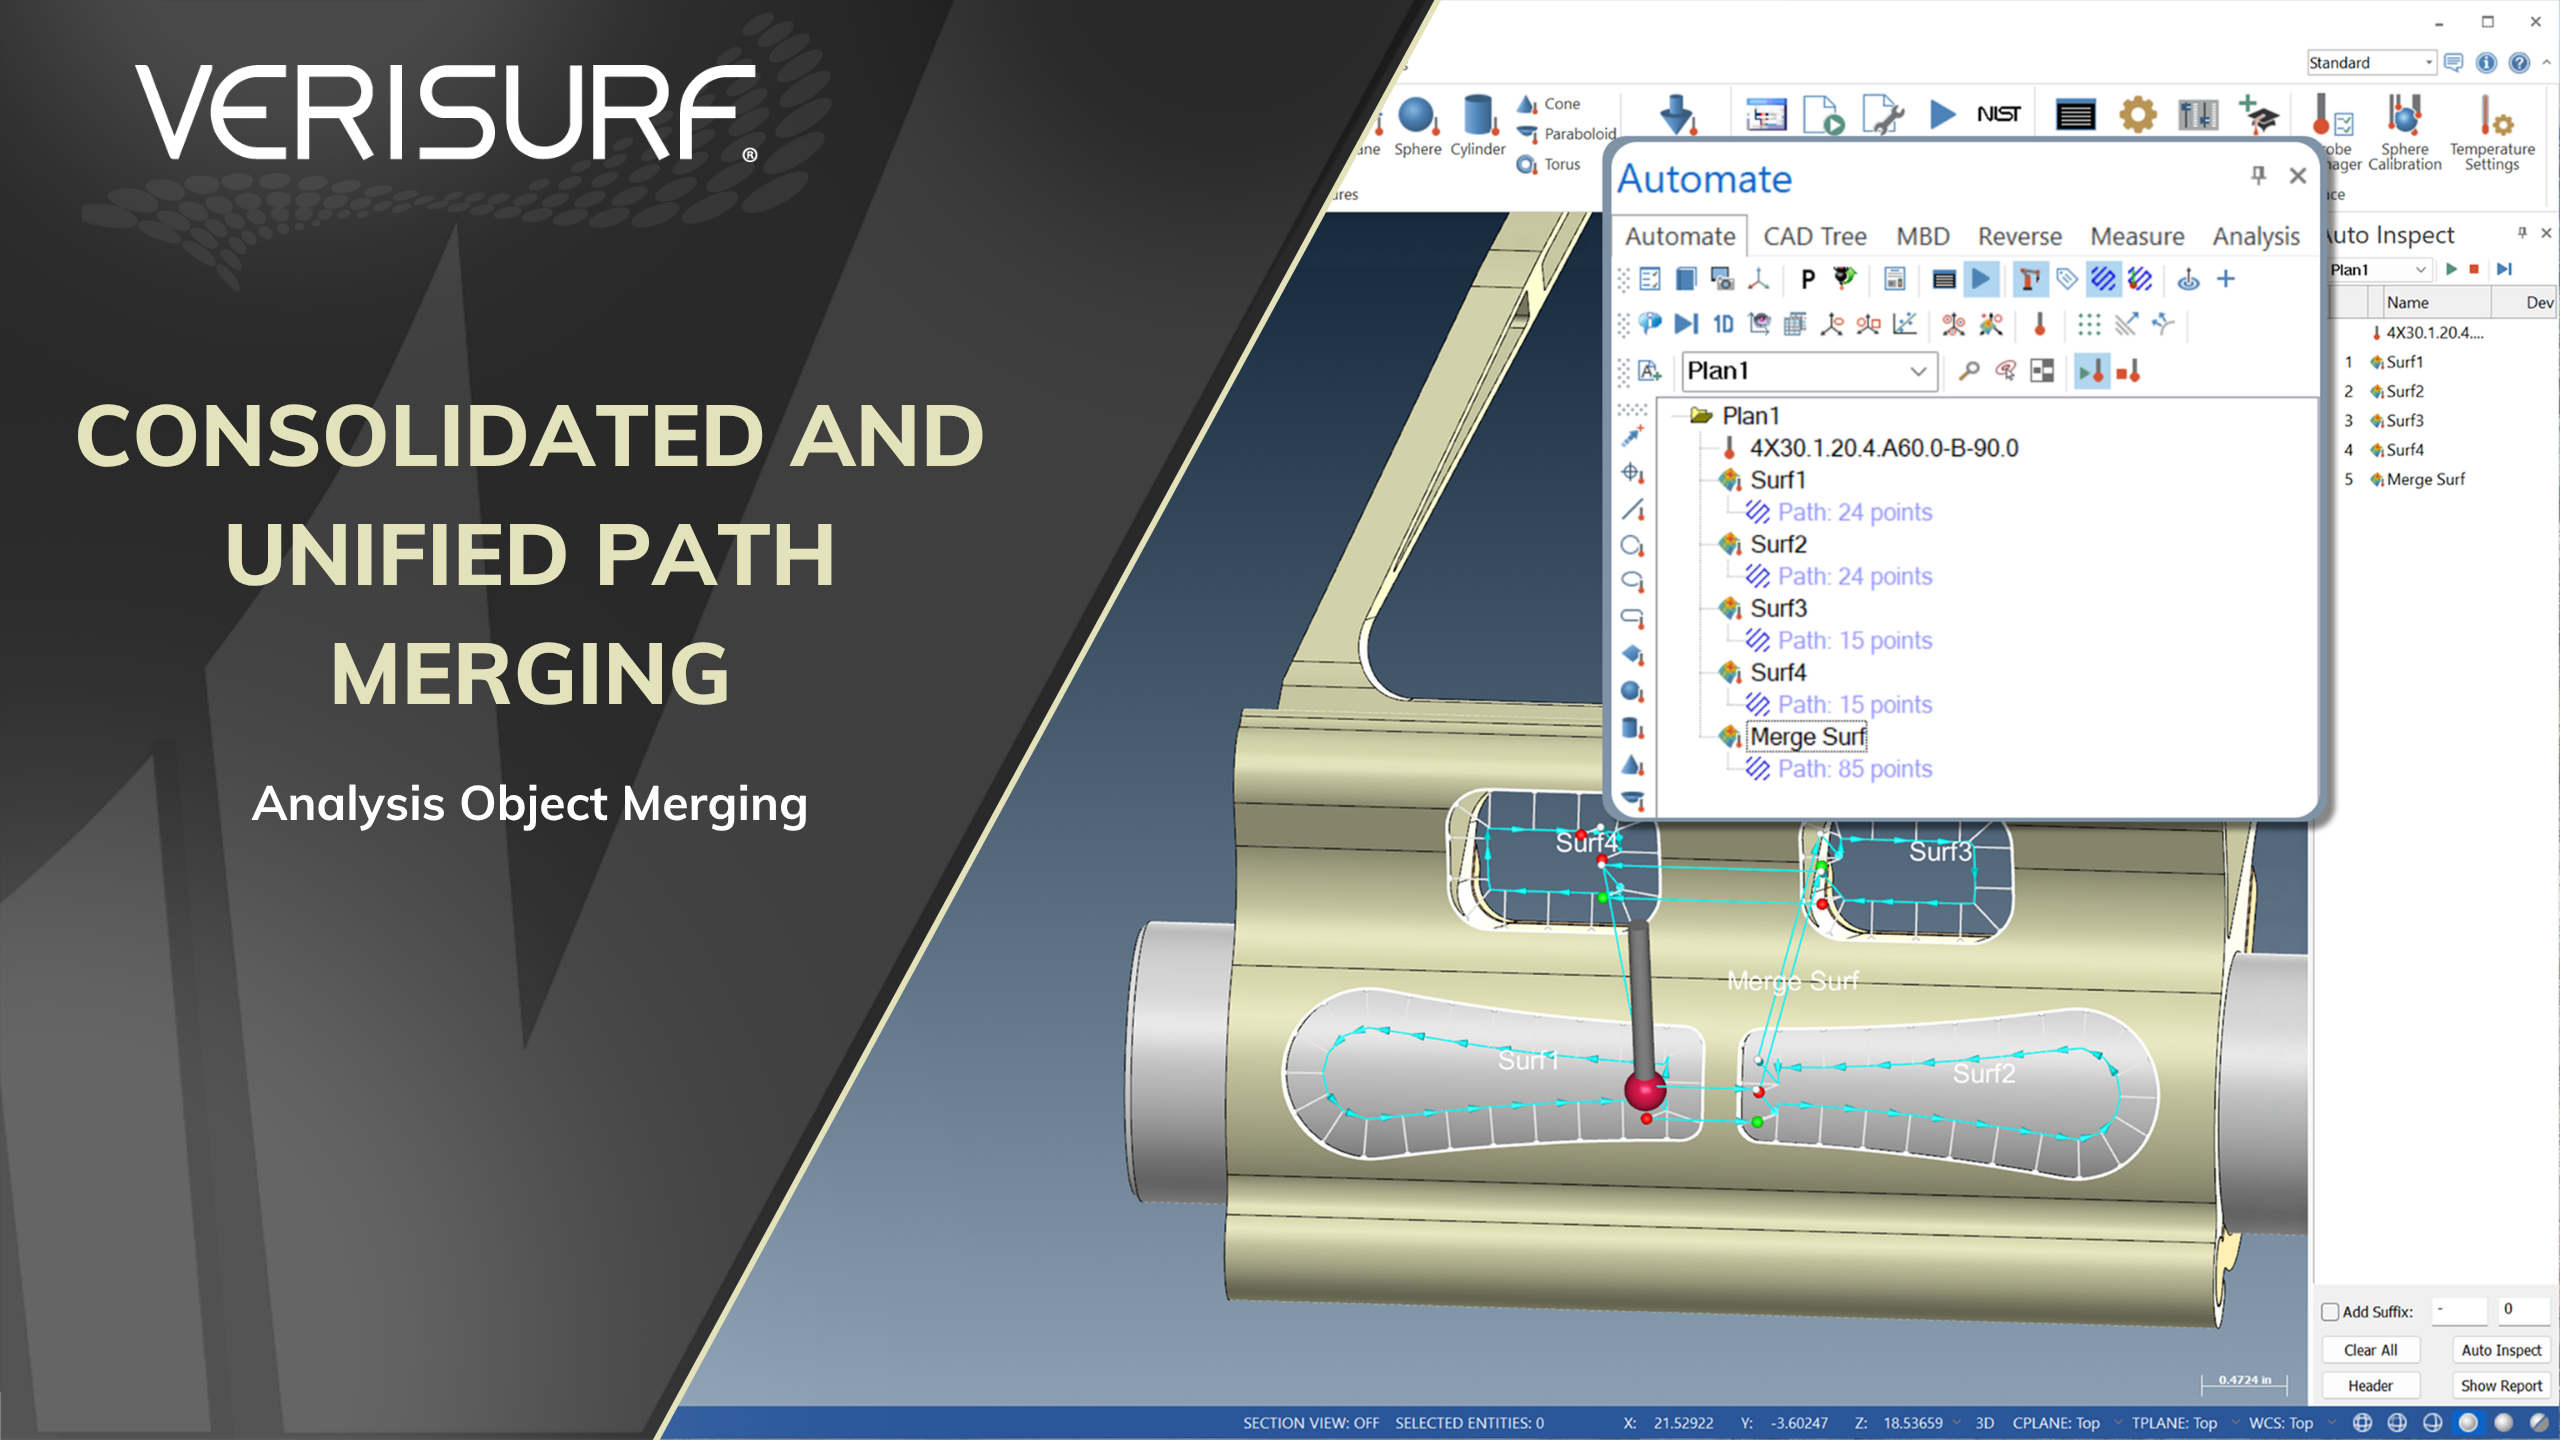Switch to the Reverse tab
Screen dimensions: 2560x1440
coord(2020,237)
